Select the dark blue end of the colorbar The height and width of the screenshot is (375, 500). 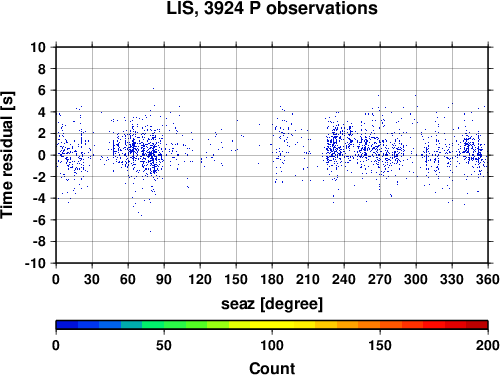tap(67, 325)
